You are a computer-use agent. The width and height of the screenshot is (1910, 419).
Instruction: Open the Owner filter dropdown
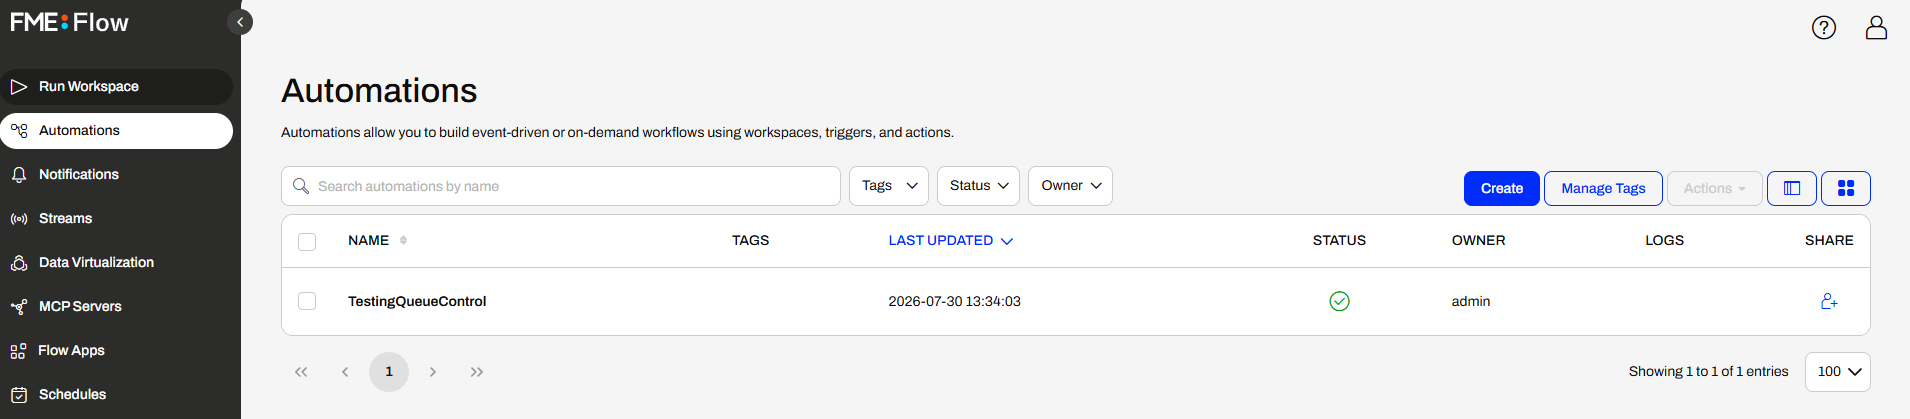click(x=1070, y=186)
